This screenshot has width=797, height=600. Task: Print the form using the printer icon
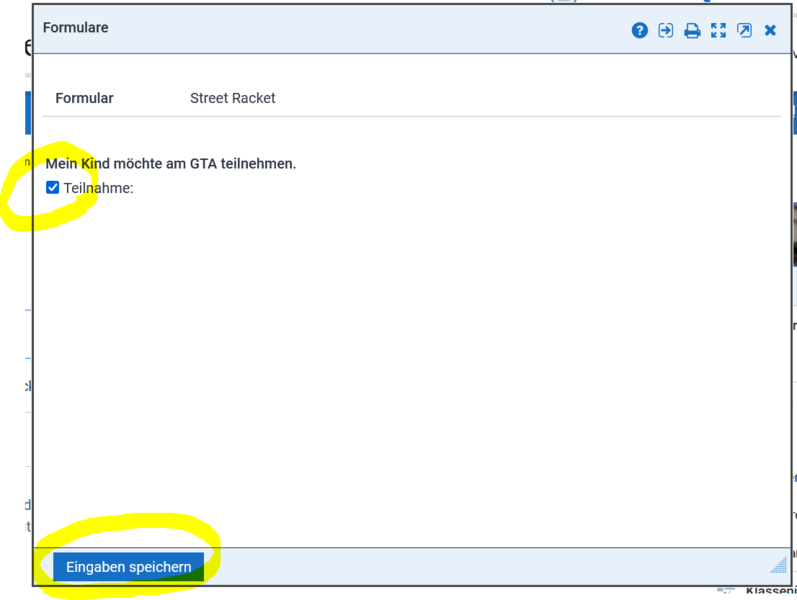point(692,31)
